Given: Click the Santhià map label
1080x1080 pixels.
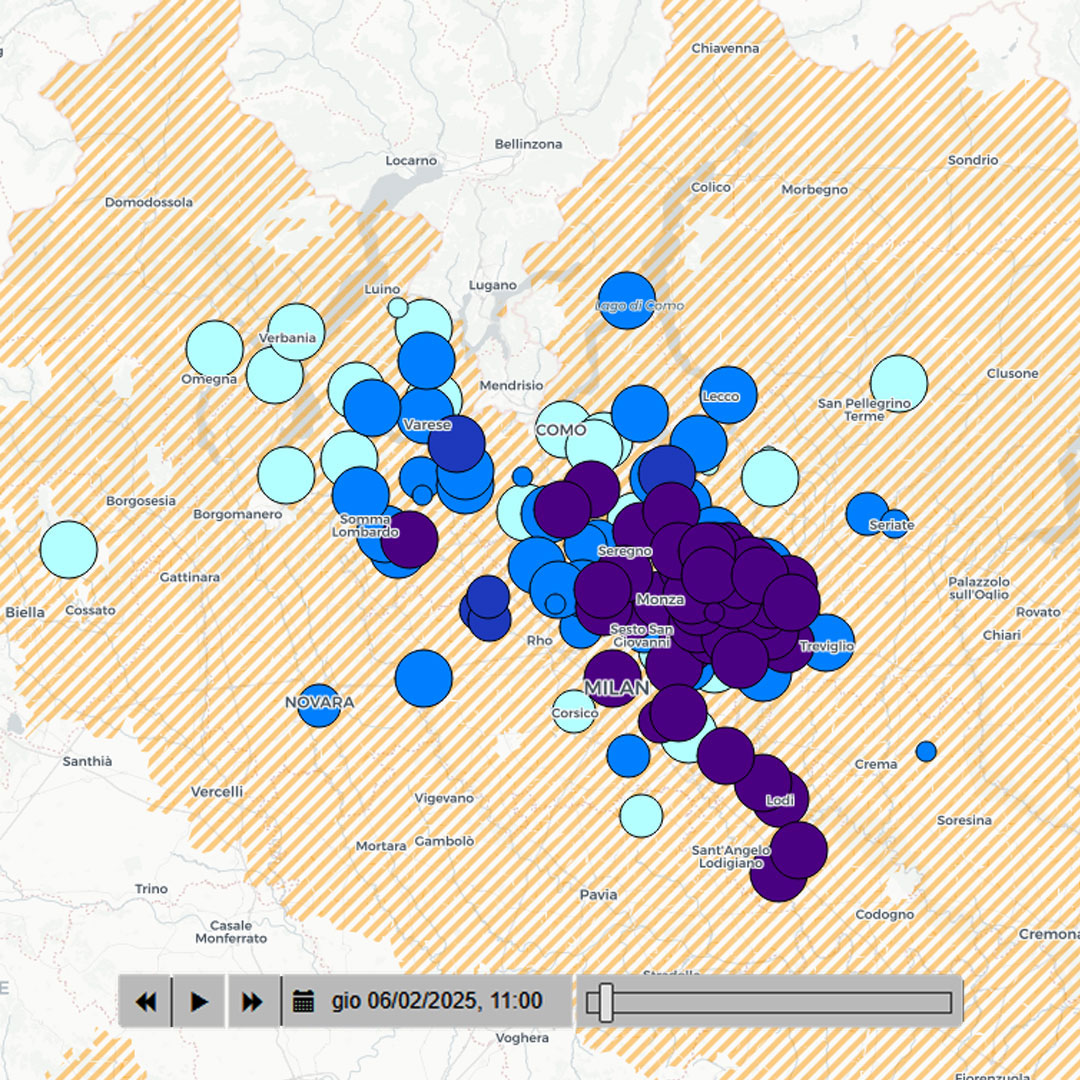Looking at the screenshot, I should [x=87, y=761].
